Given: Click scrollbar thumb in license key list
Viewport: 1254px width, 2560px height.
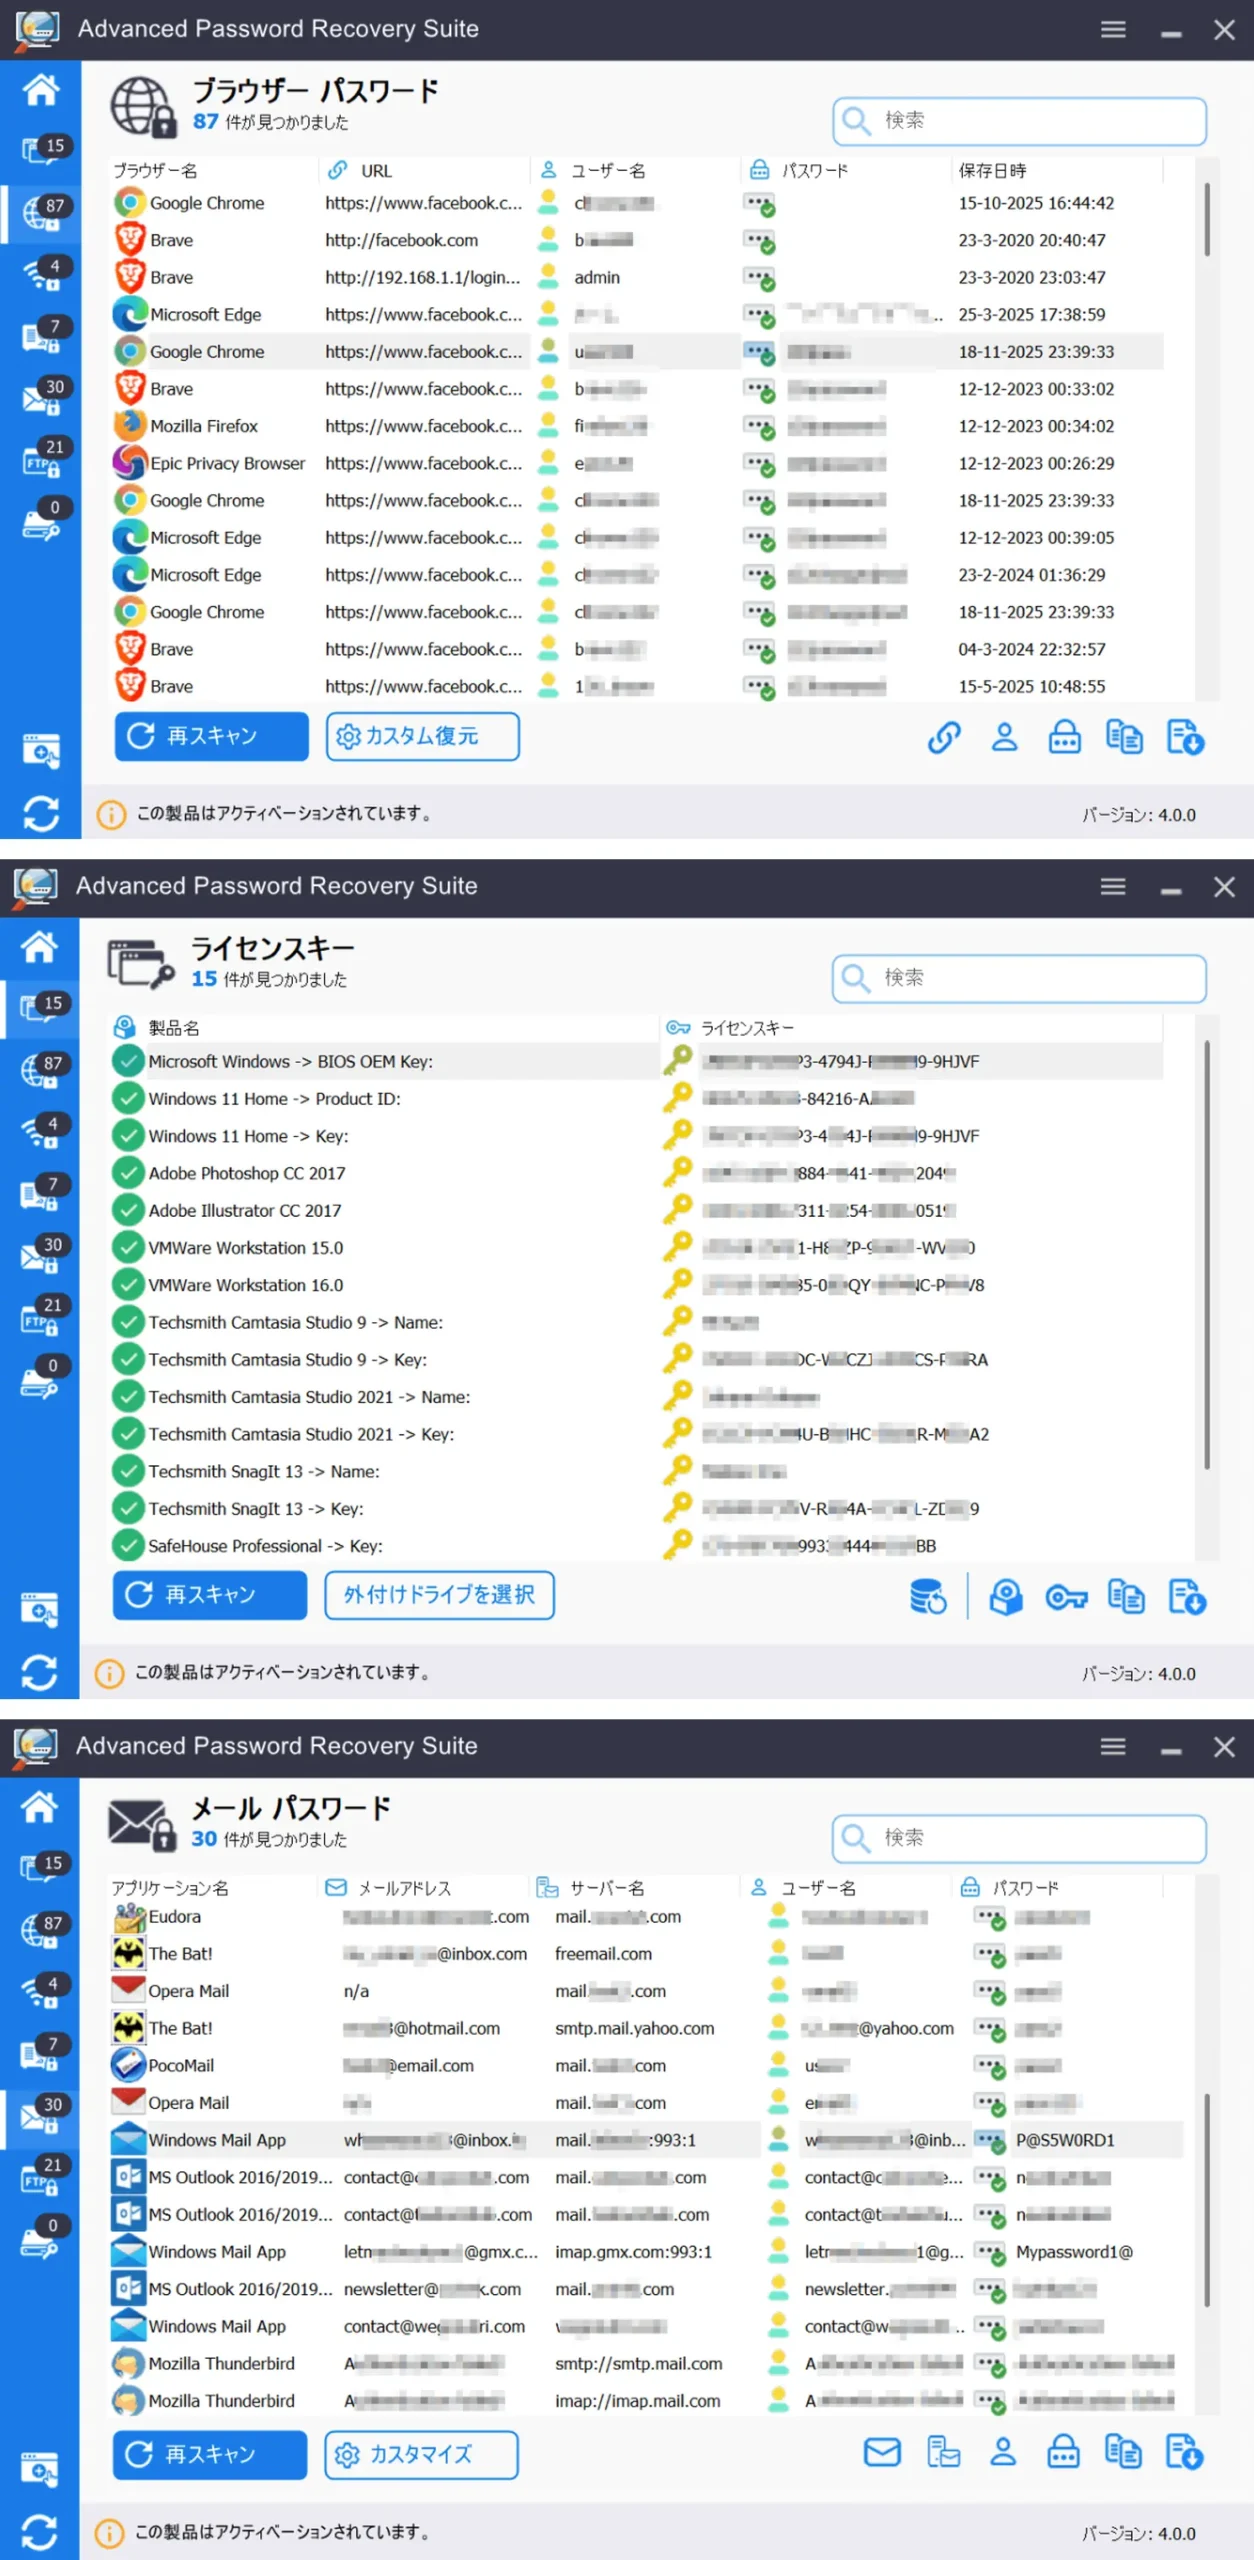Looking at the screenshot, I should coord(1207,1255).
